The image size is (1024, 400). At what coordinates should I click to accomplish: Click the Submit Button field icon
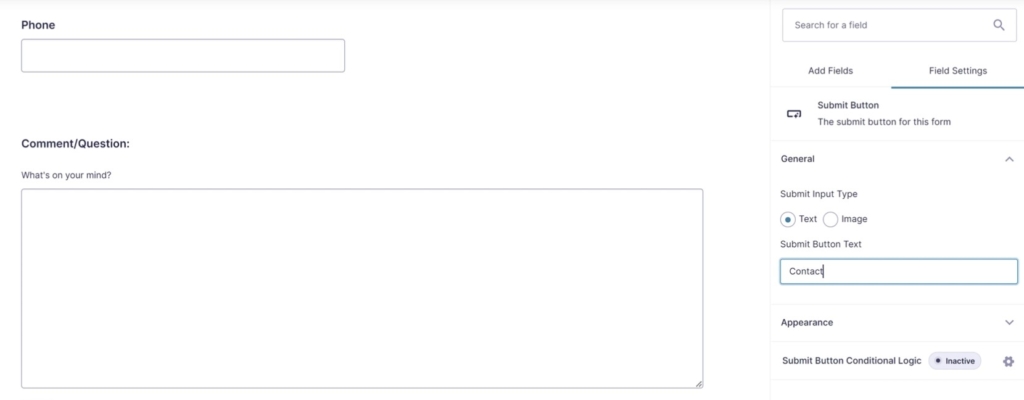coord(794,114)
